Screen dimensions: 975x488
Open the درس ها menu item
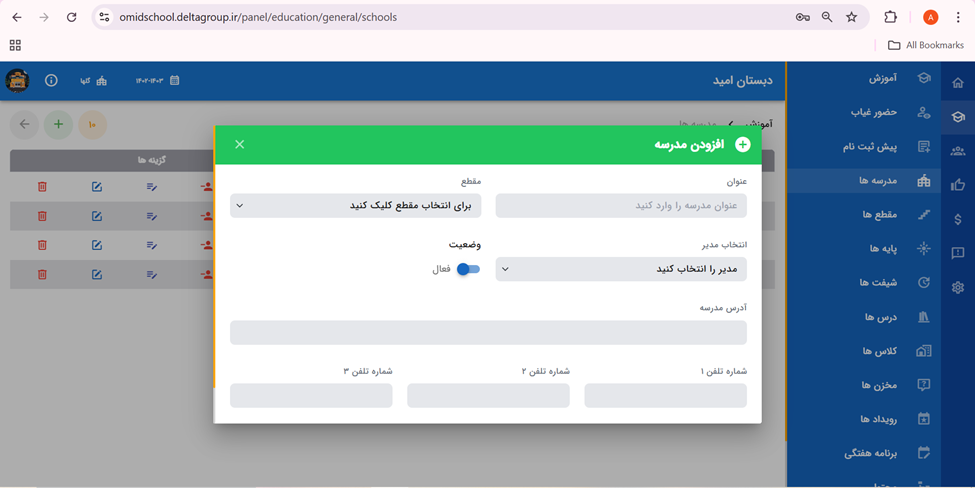coord(864,317)
